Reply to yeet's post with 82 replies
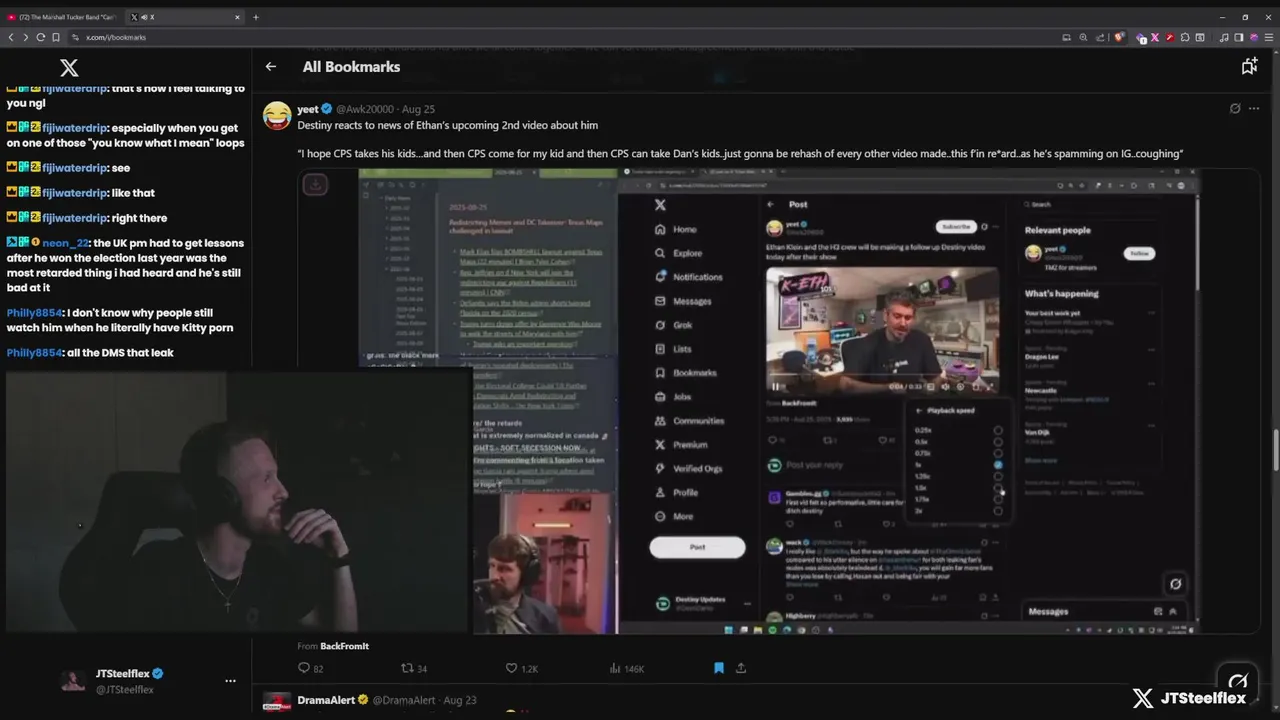The width and height of the screenshot is (1280, 720). click(310, 668)
